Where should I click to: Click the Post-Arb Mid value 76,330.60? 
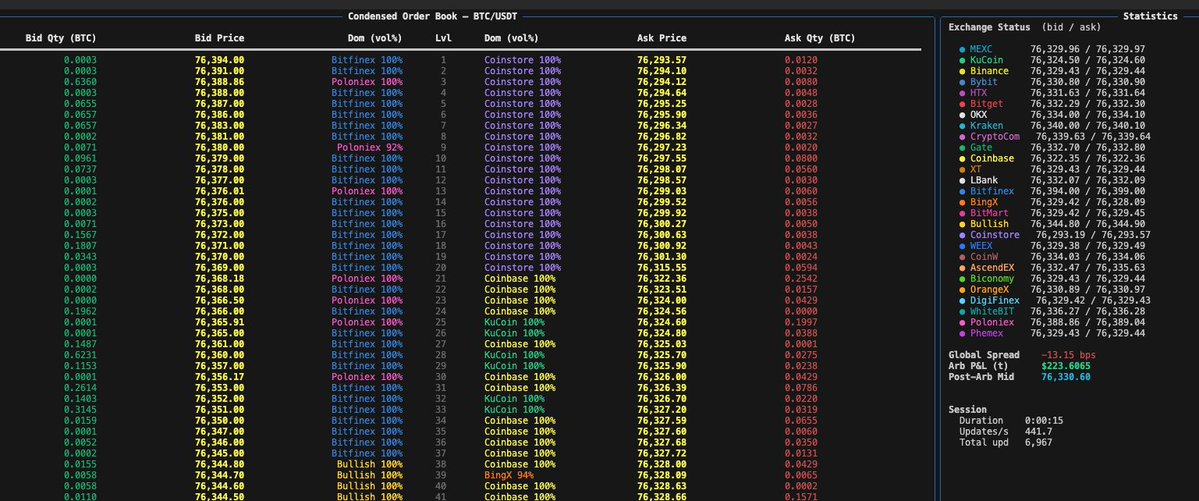click(x=1066, y=377)
